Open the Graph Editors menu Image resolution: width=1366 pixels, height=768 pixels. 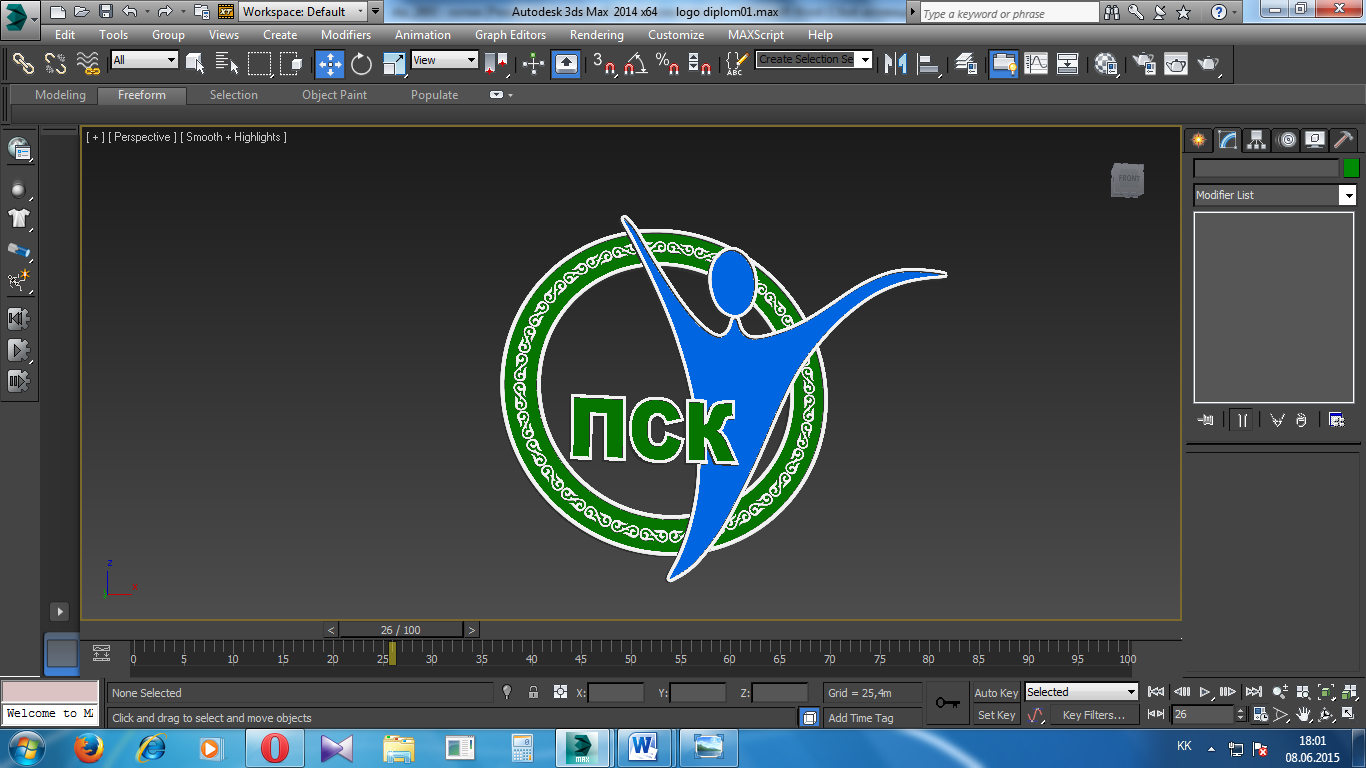pyautogui.click(x=510, y=34)
